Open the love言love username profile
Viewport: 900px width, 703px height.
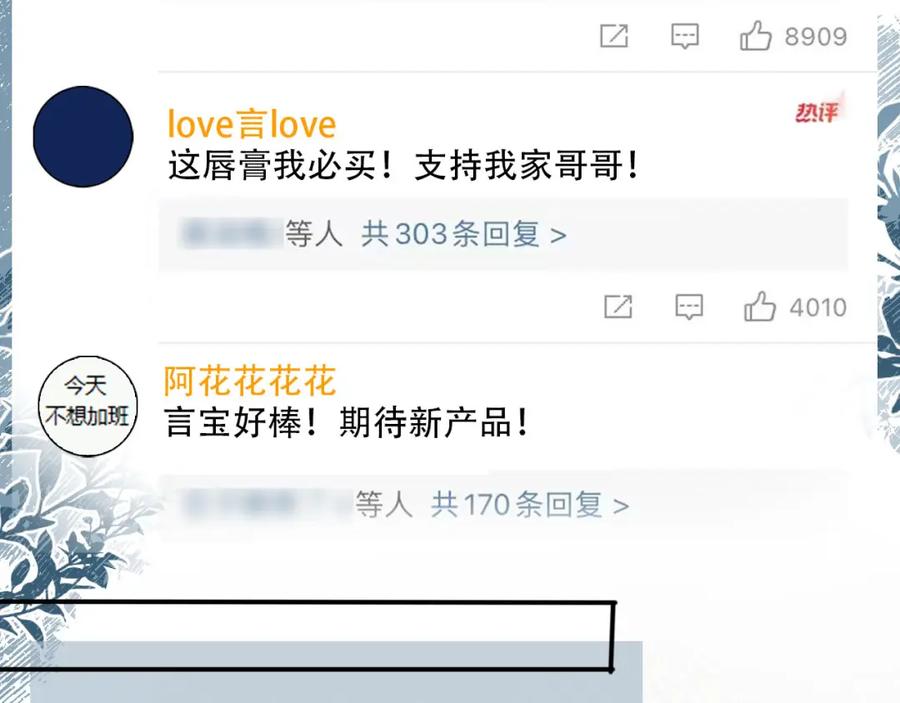click(251, 125)
